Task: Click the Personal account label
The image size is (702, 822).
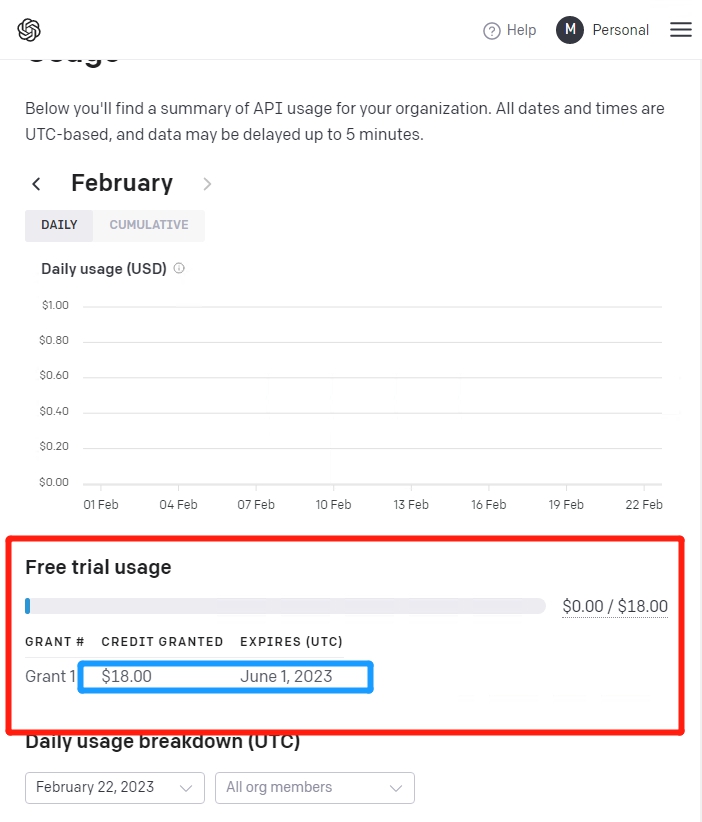Action: pos(621,30)
